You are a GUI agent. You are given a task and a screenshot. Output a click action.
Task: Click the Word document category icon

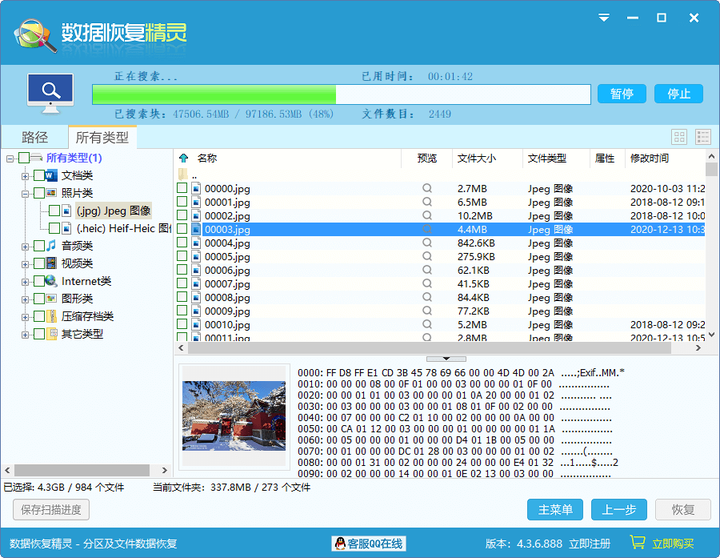click(51, 175)
